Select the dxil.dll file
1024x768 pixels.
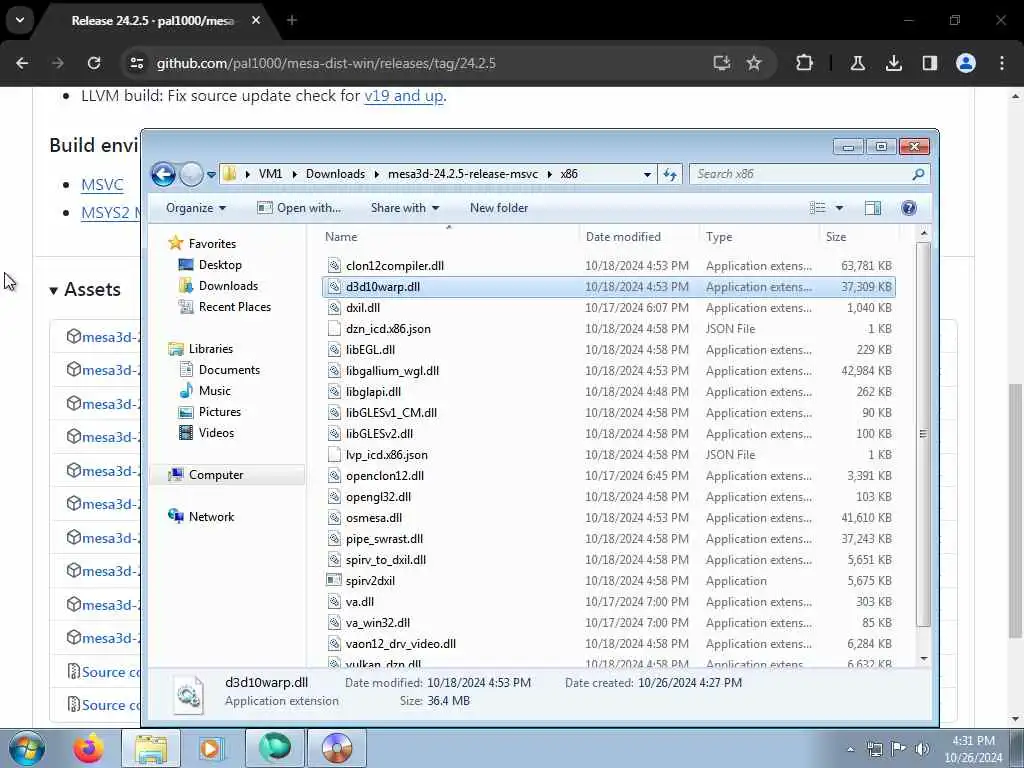click(363, 308)
